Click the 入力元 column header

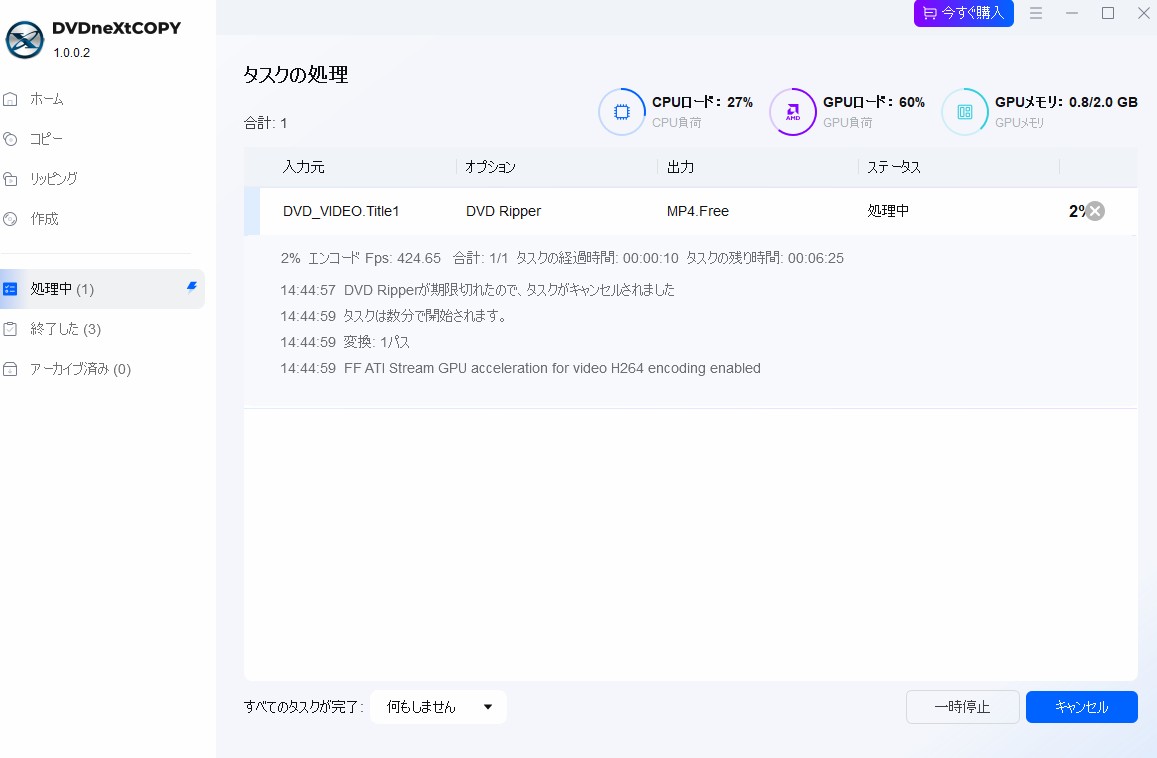303,167
